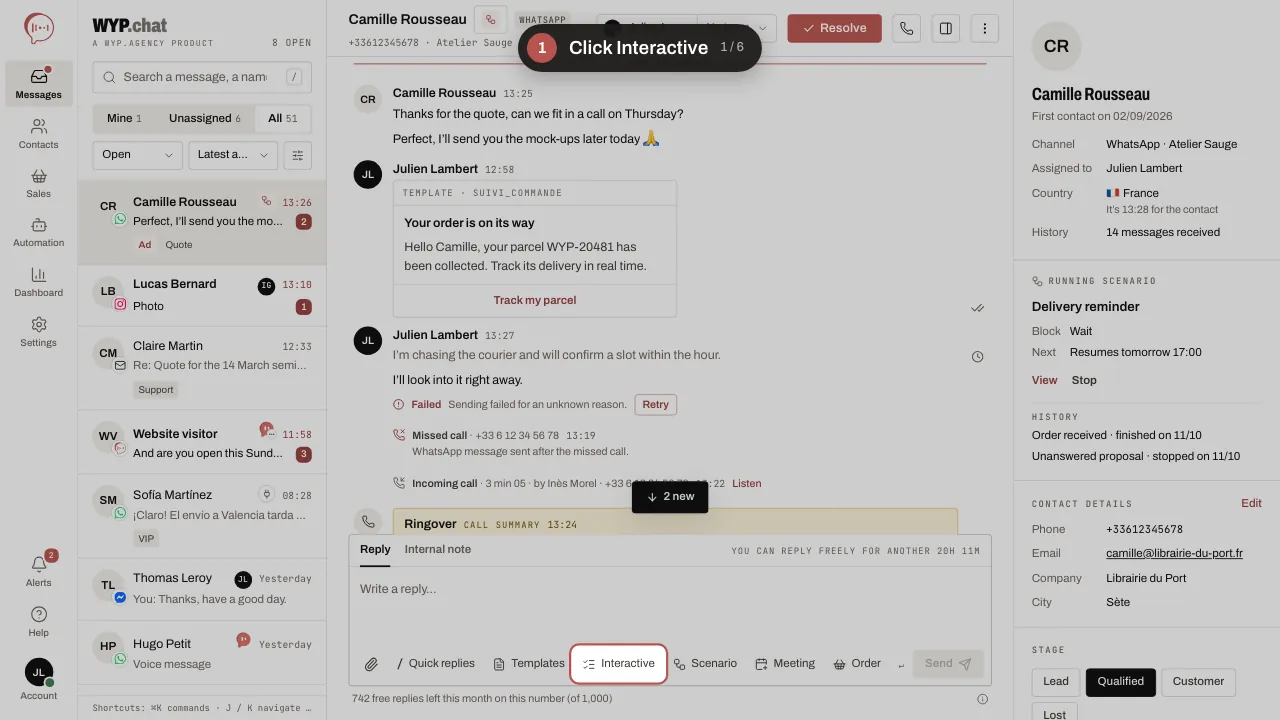
Task: Switch to the Mine conversations tab
Action: [x=124, y=119]
